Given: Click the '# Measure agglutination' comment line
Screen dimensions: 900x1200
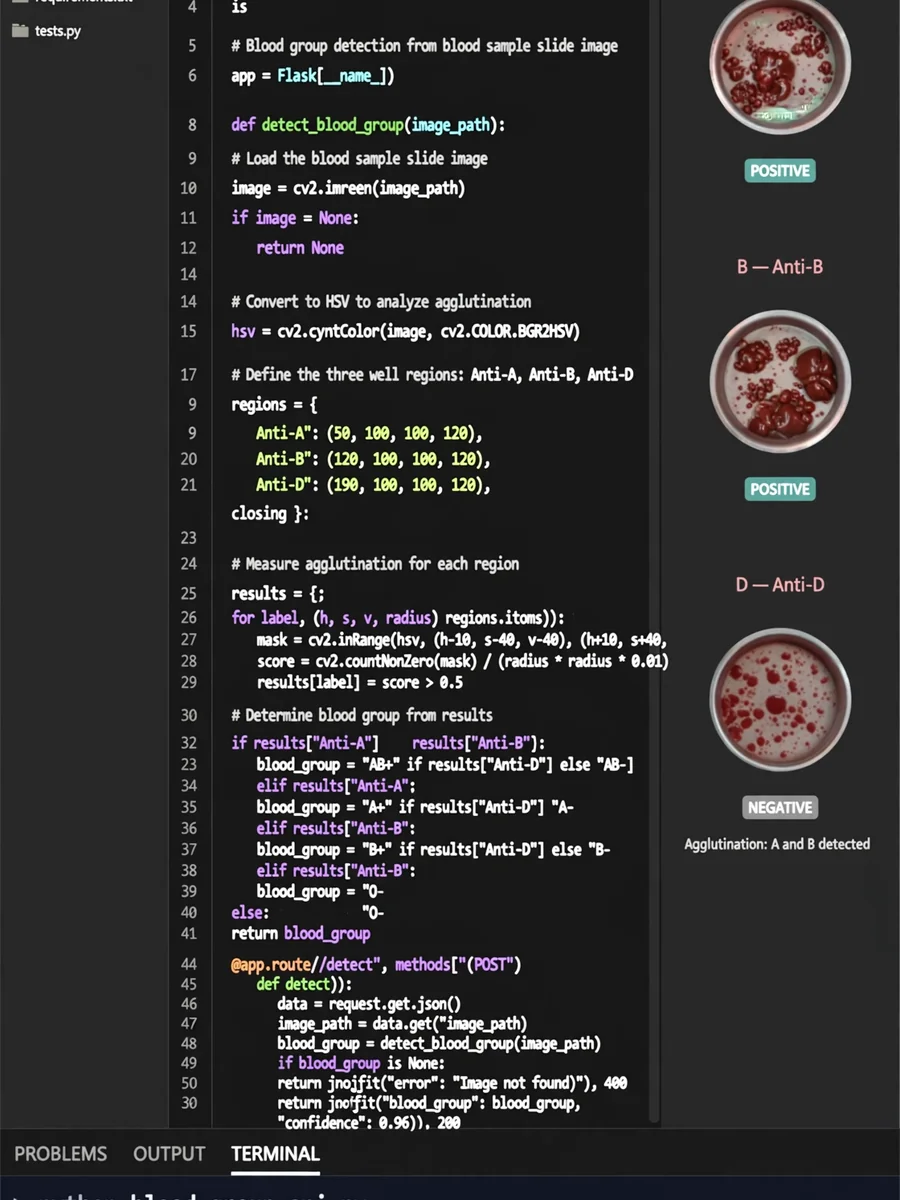Looking at the screenshot, I should 375,564.
